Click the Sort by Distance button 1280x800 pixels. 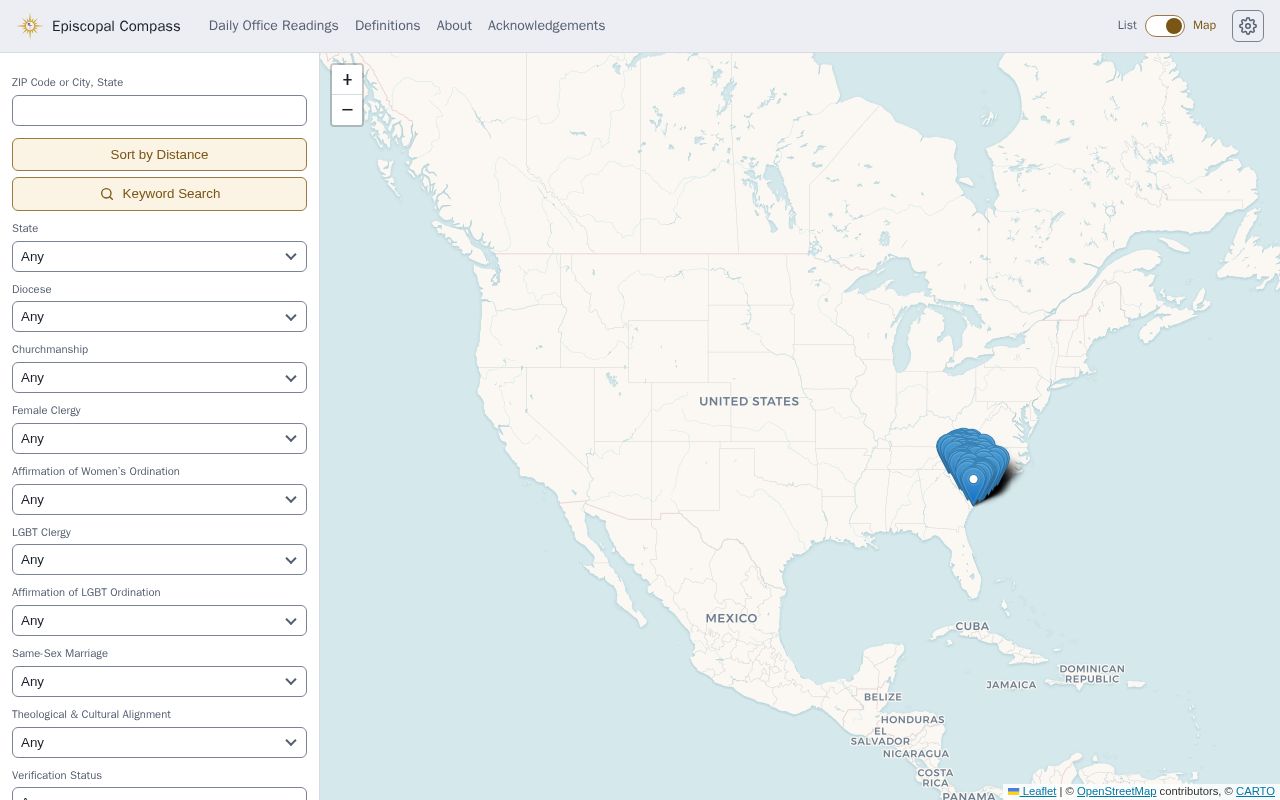click(159, 155)
